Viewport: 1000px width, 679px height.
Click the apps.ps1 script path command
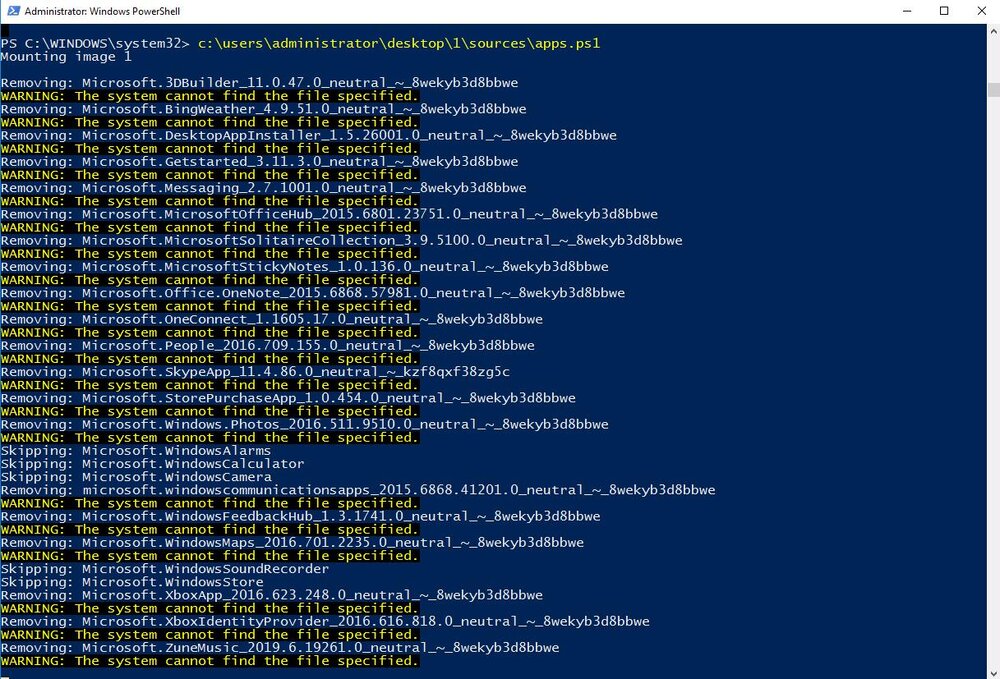(399, 43)
